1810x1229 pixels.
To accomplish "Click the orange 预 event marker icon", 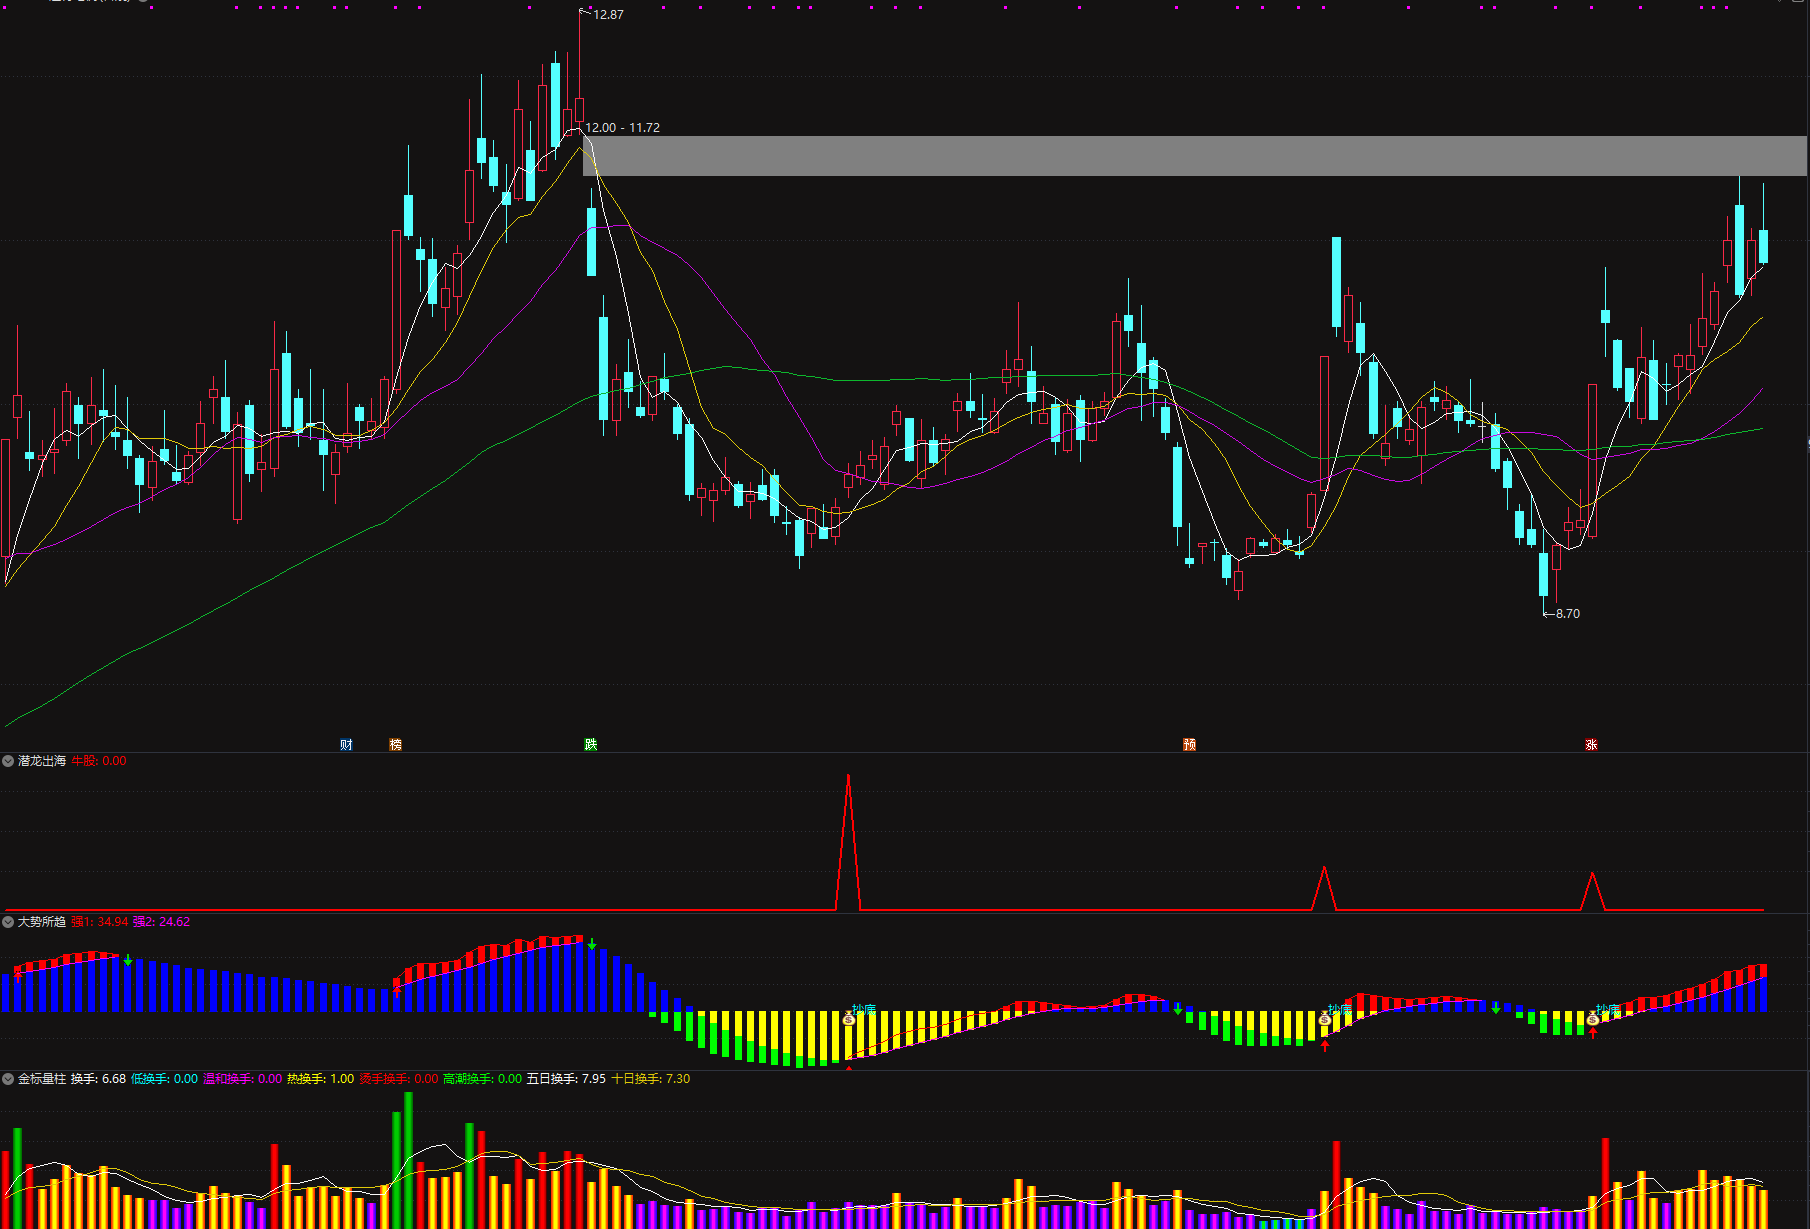I will (1189, 745).
